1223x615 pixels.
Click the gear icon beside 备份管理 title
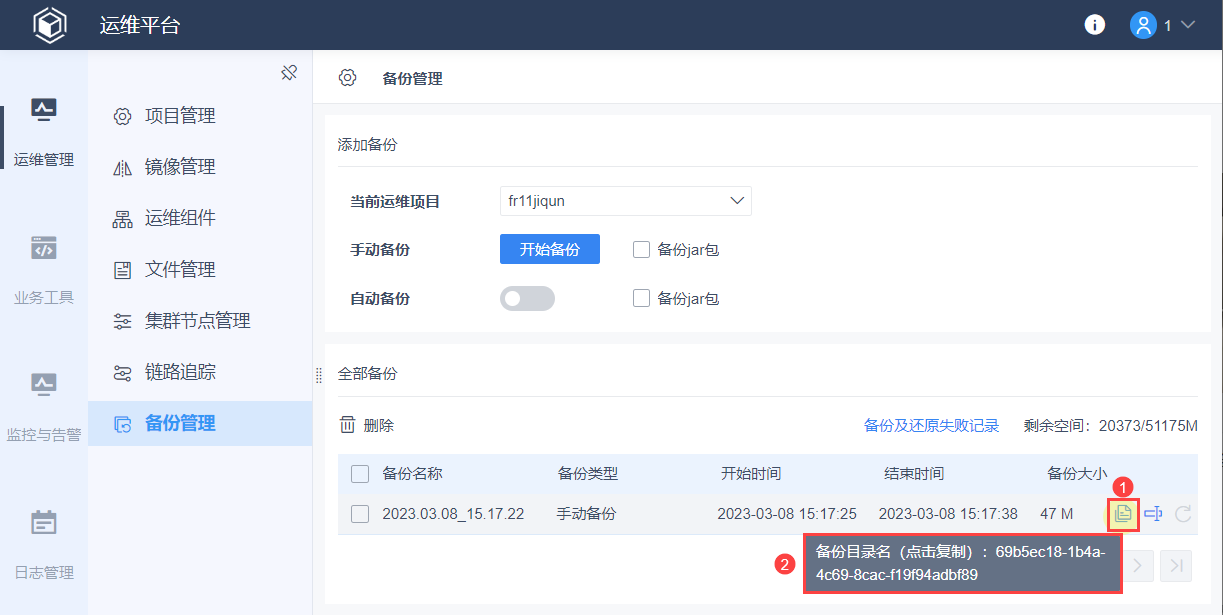[347, 78]
